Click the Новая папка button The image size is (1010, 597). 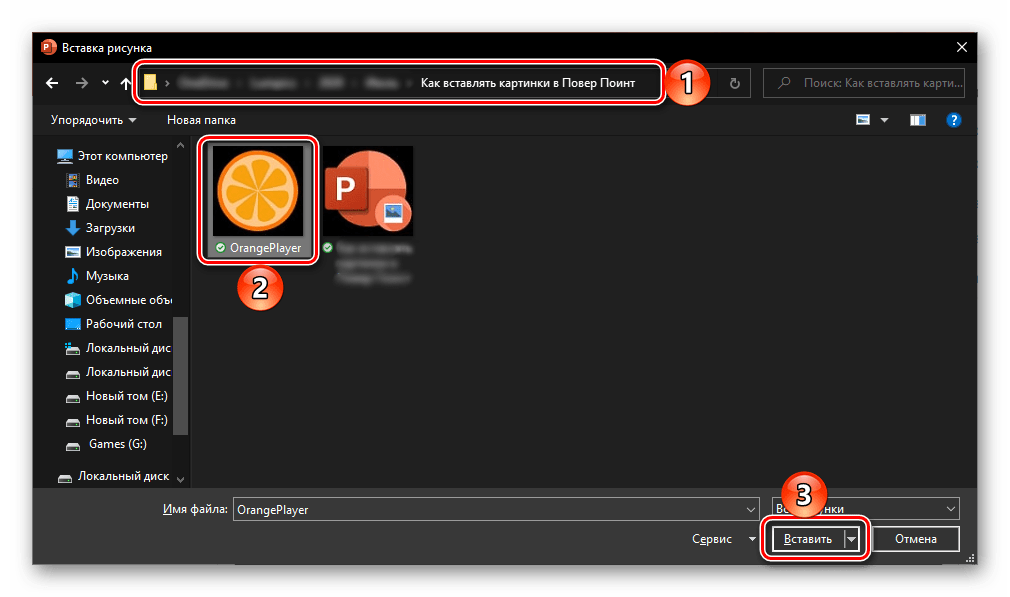coord(201,120)
